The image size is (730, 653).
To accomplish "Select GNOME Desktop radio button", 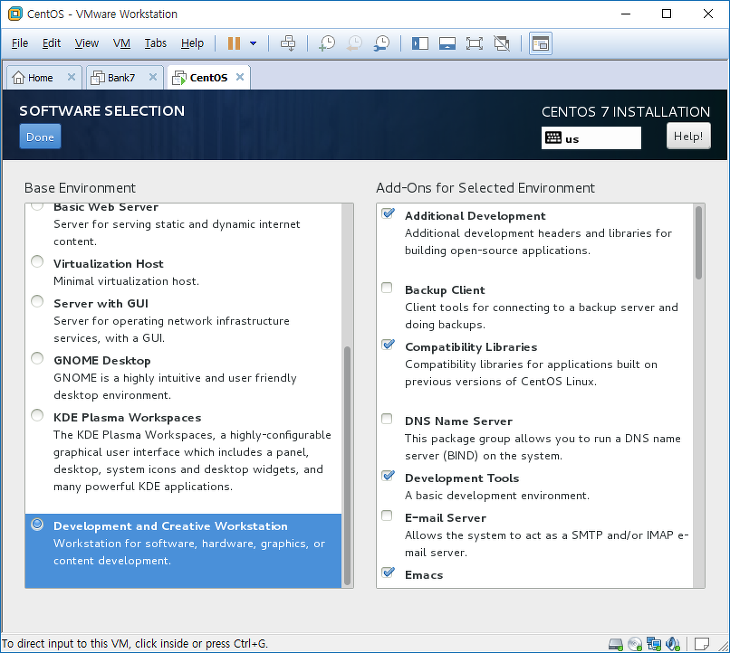I will point(37,358).
